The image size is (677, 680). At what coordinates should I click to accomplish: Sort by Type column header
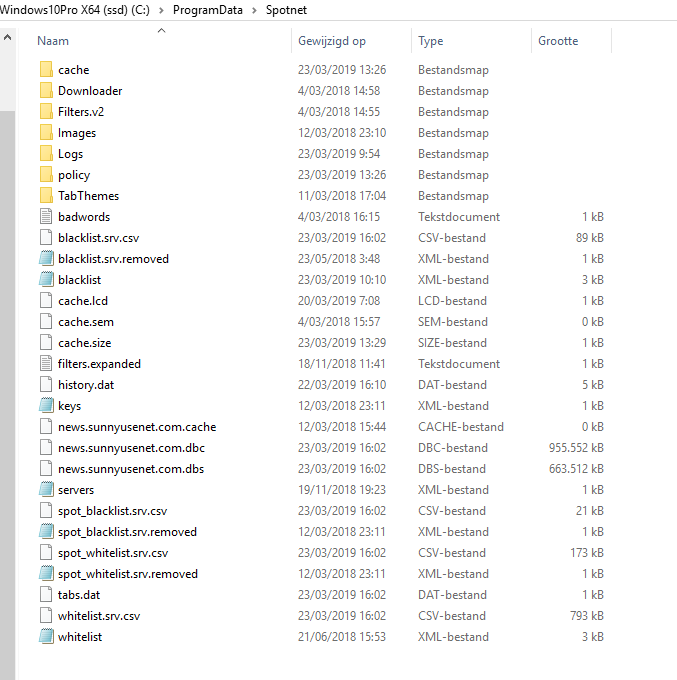(431, 41)
